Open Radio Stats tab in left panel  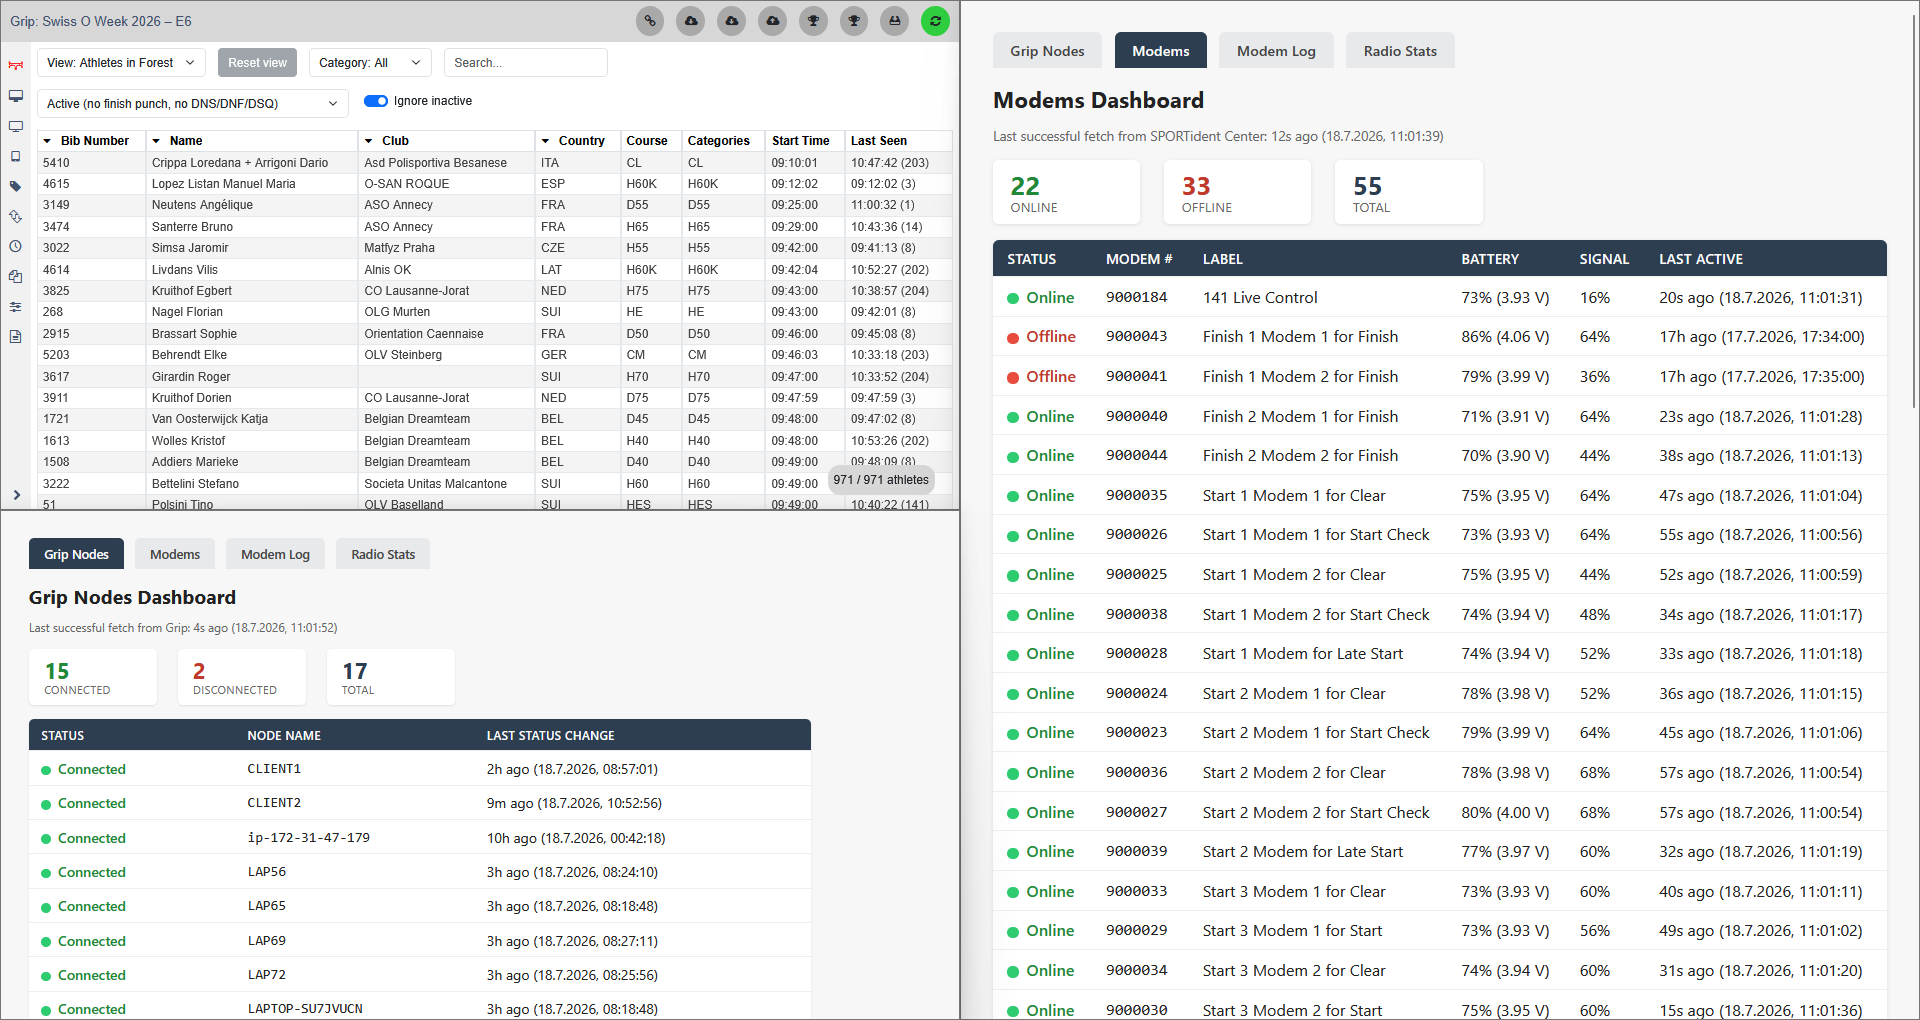(x=383, y=554)
